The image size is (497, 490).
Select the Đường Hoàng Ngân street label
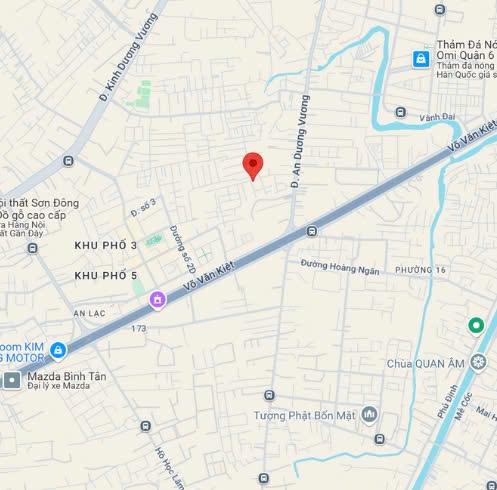click(340, 267)
